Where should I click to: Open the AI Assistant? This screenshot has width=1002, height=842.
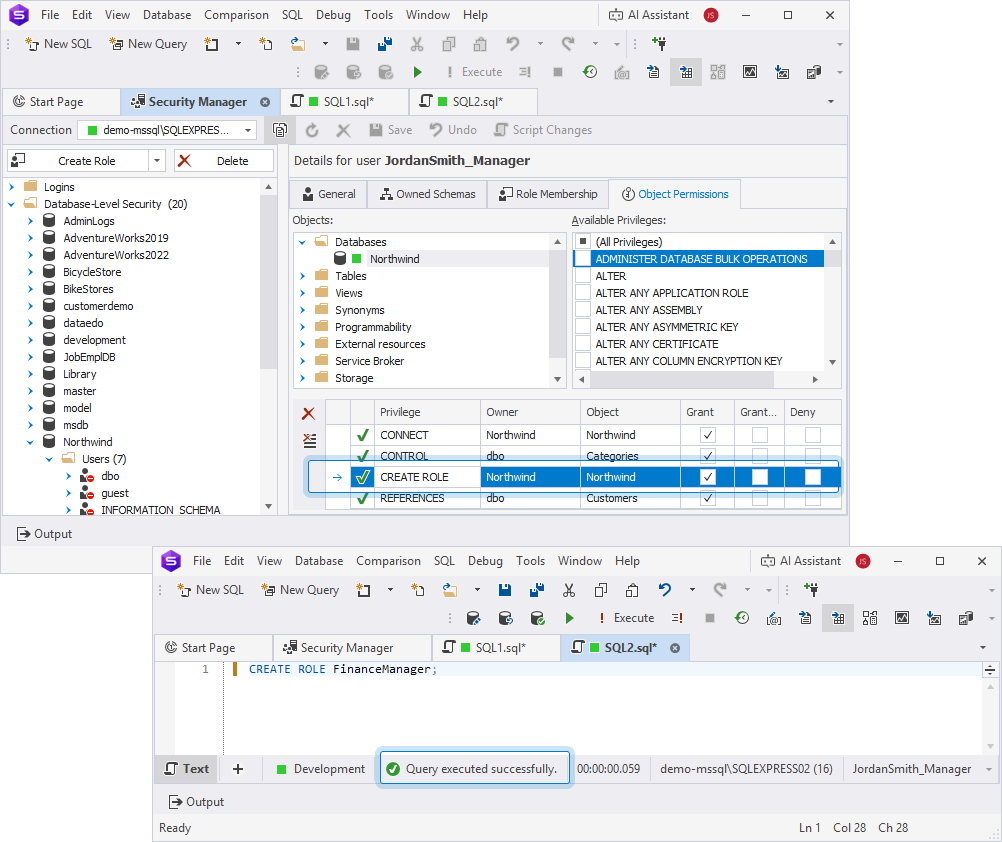(648, 14)
